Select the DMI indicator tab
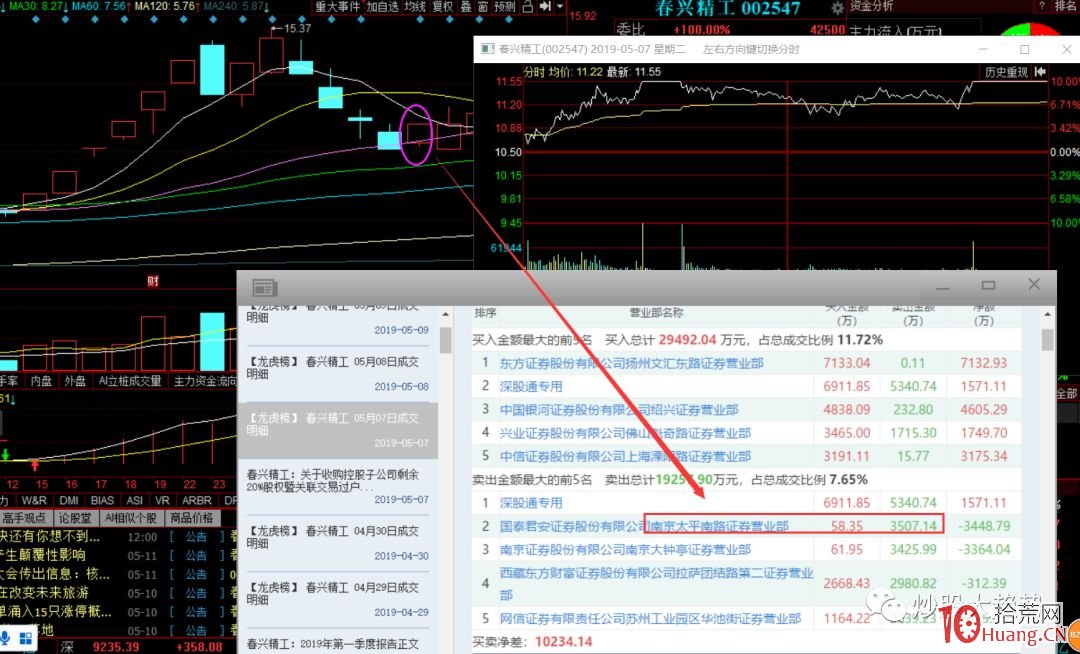The width and height of the screenshot is (1080, 654). pyautogui.click(x=69, y=500)
